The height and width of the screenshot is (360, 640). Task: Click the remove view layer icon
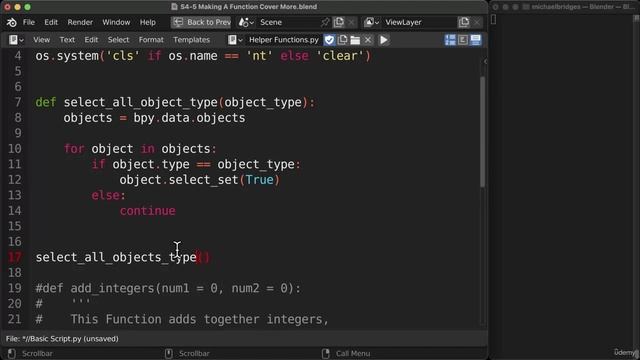(x=476, y=22)
